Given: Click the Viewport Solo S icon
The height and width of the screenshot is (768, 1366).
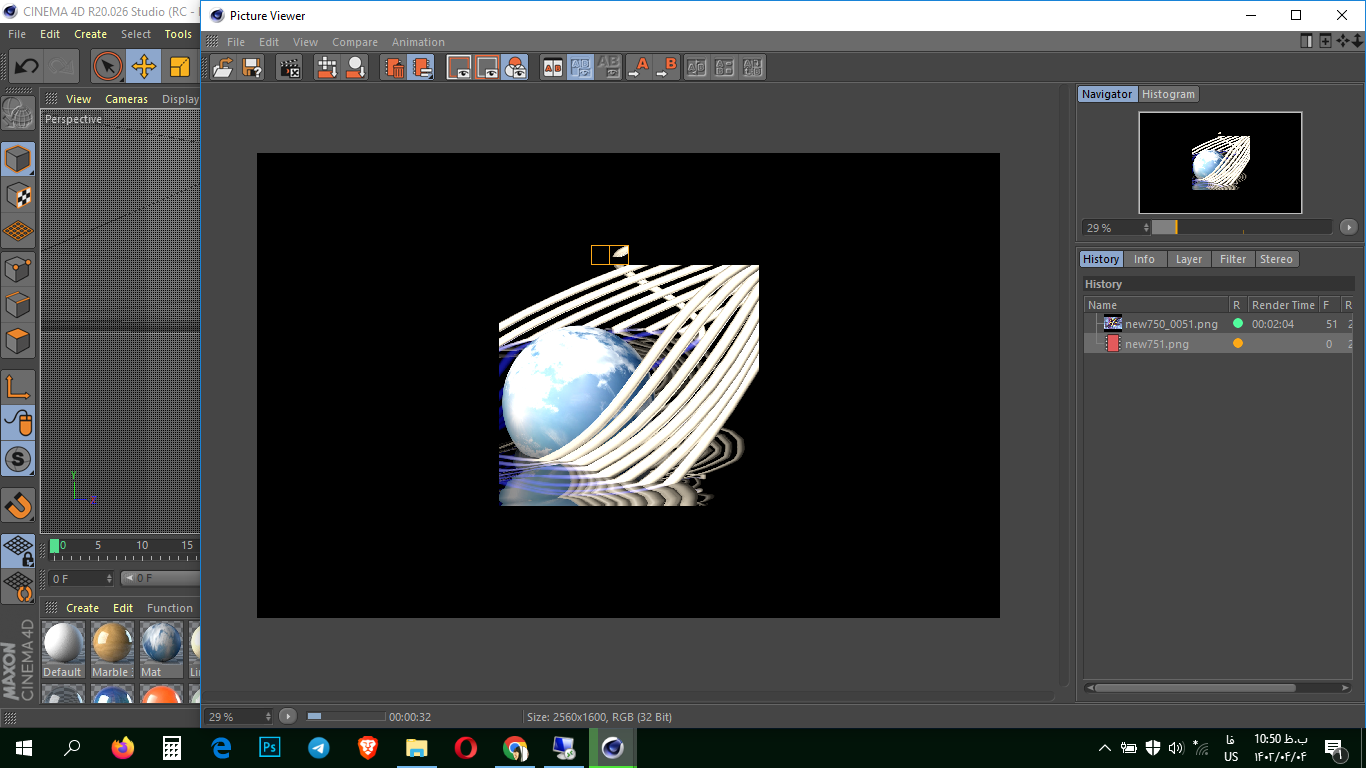Looking at the screenshot, I should (x=18, y=460).
